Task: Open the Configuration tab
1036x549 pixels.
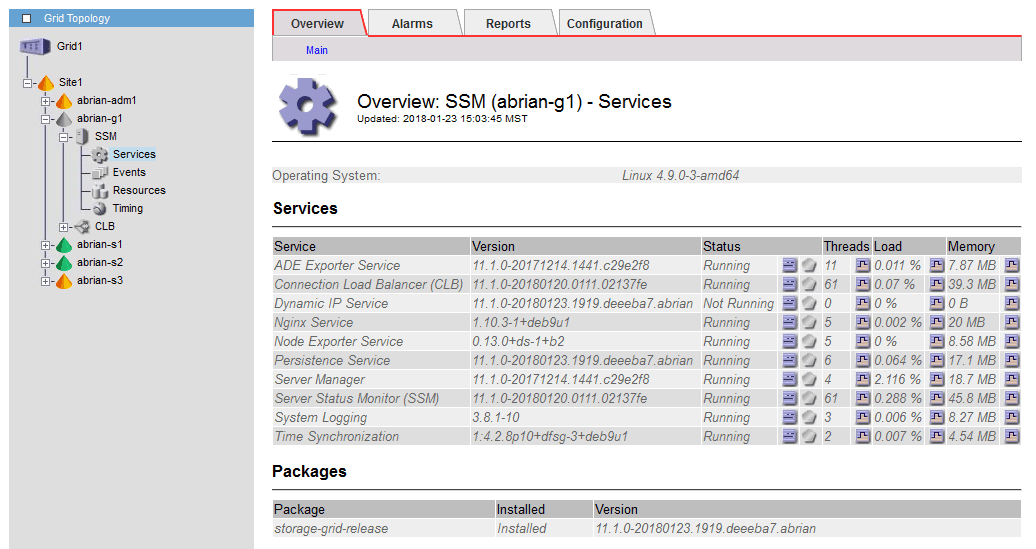Action: click(x=605, y=24)
